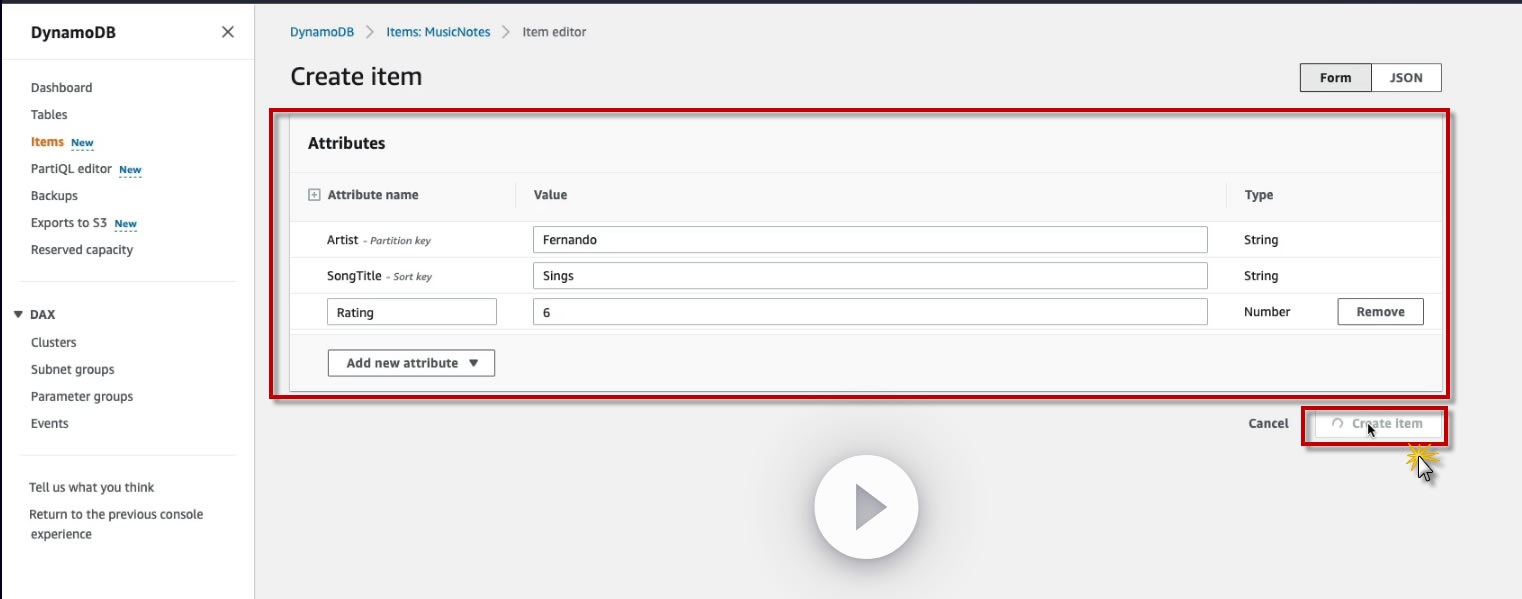Screen dimensions: 1522x599
Task: Open Backups in sidebar
Action: click(x=54, y=196)
